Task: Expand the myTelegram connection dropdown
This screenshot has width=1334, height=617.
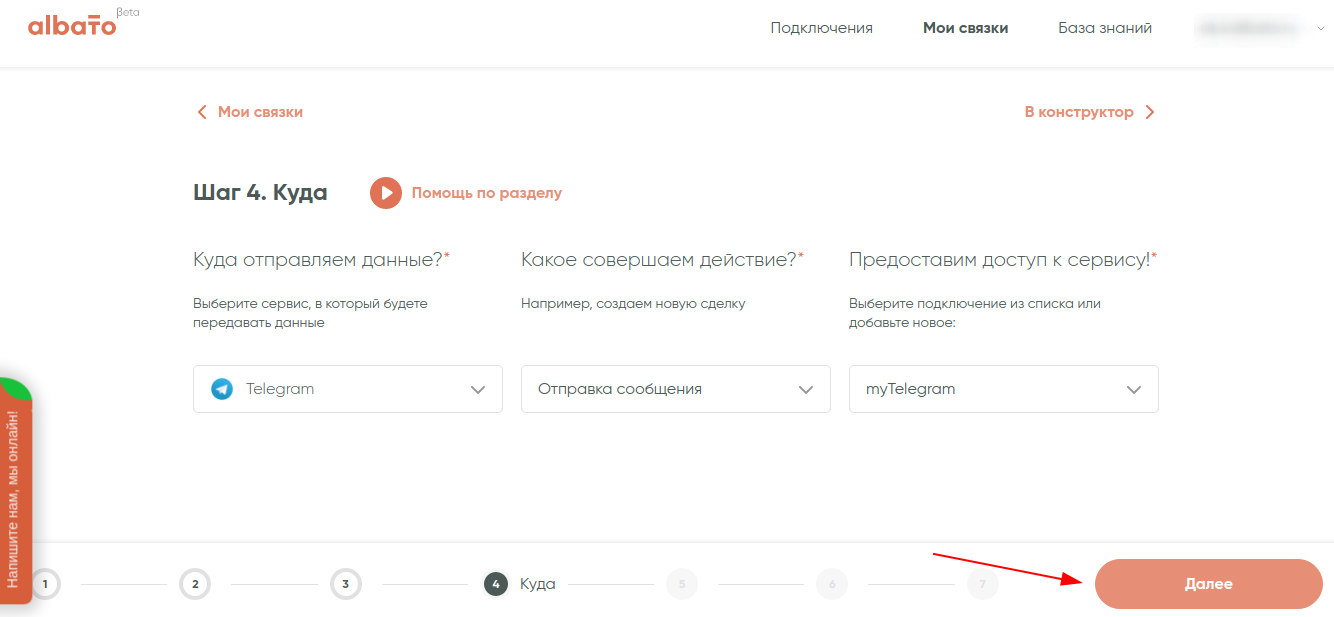Action: pyautogui.click(x=1134, y=390)
